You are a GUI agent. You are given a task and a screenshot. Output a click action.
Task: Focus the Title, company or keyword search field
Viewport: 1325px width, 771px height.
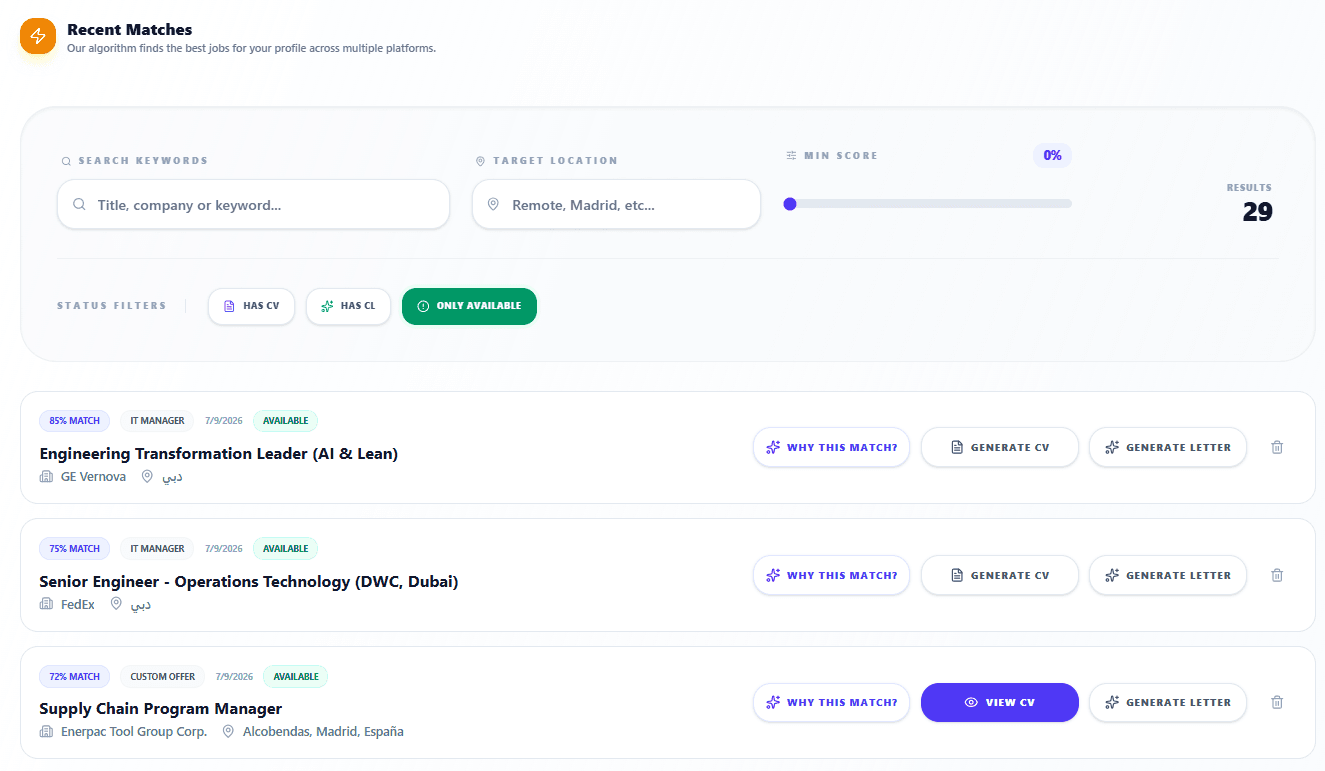coord(253,205)
